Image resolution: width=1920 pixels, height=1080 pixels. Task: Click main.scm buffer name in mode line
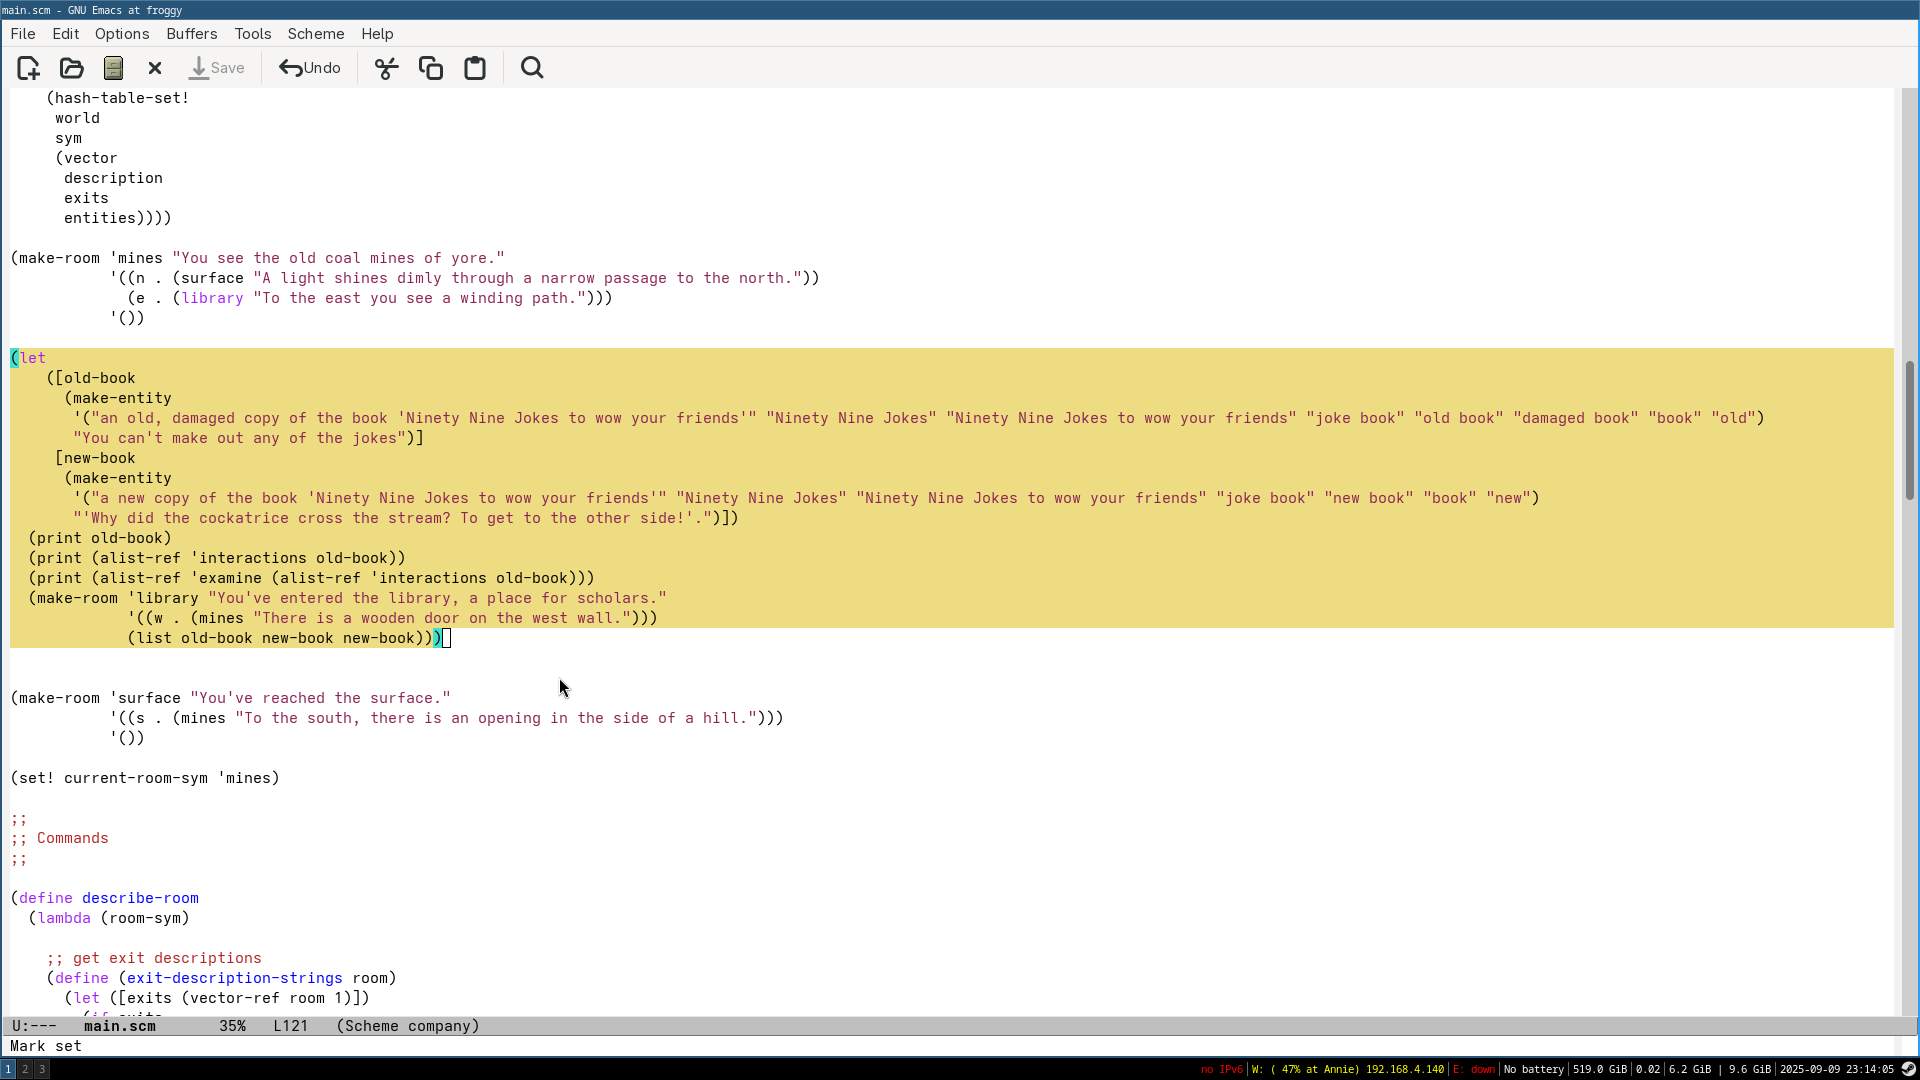[x=119, y=1026]
